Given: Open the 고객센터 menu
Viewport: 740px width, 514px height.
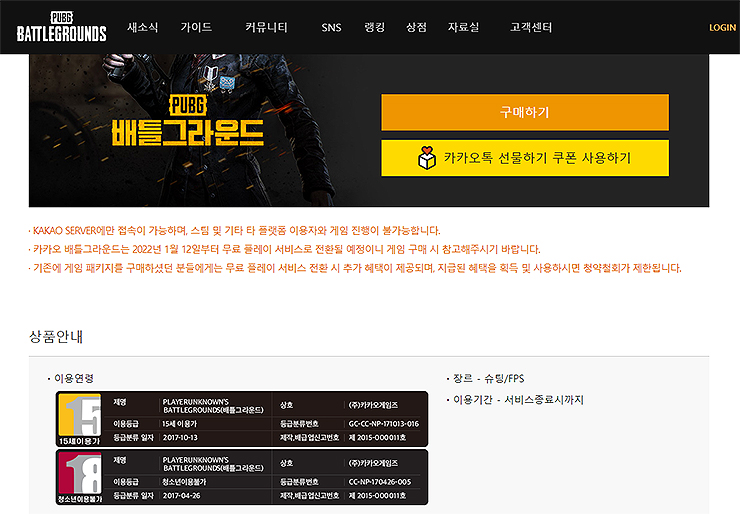Looking at the screenshot, I should 531,27.
